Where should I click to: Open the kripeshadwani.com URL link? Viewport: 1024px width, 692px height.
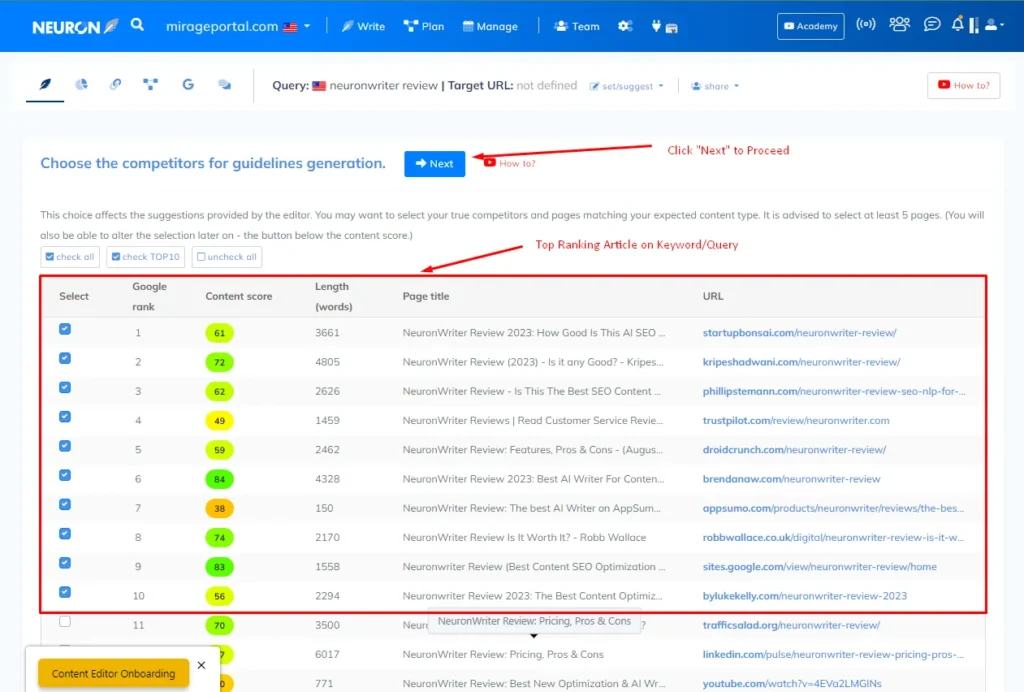click(801, 362)
